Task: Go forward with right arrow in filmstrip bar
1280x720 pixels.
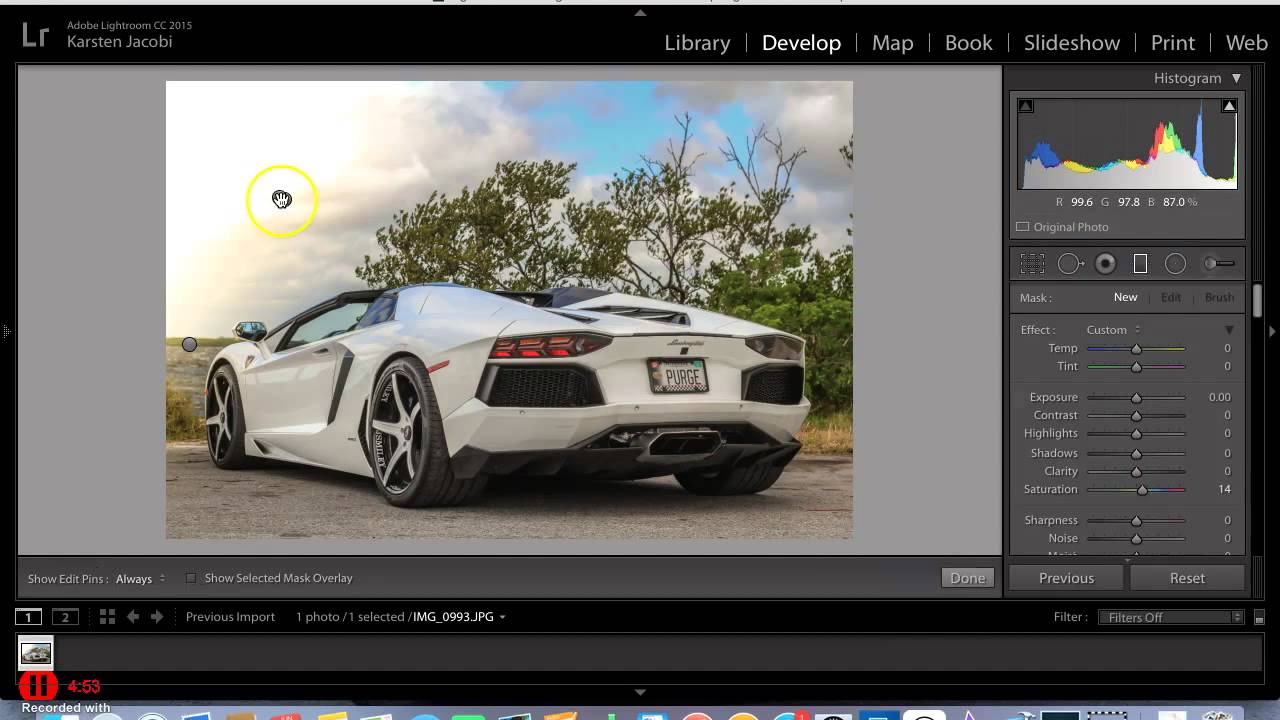Action: click(x=156, y=617)
